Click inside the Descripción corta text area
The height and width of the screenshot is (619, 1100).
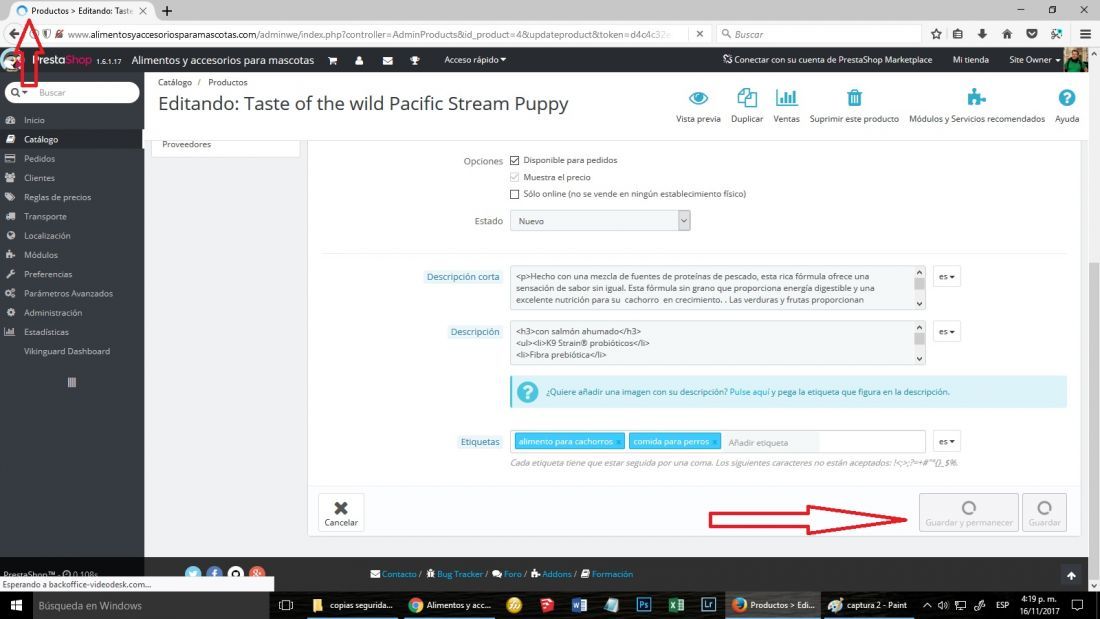pos(711,288)
